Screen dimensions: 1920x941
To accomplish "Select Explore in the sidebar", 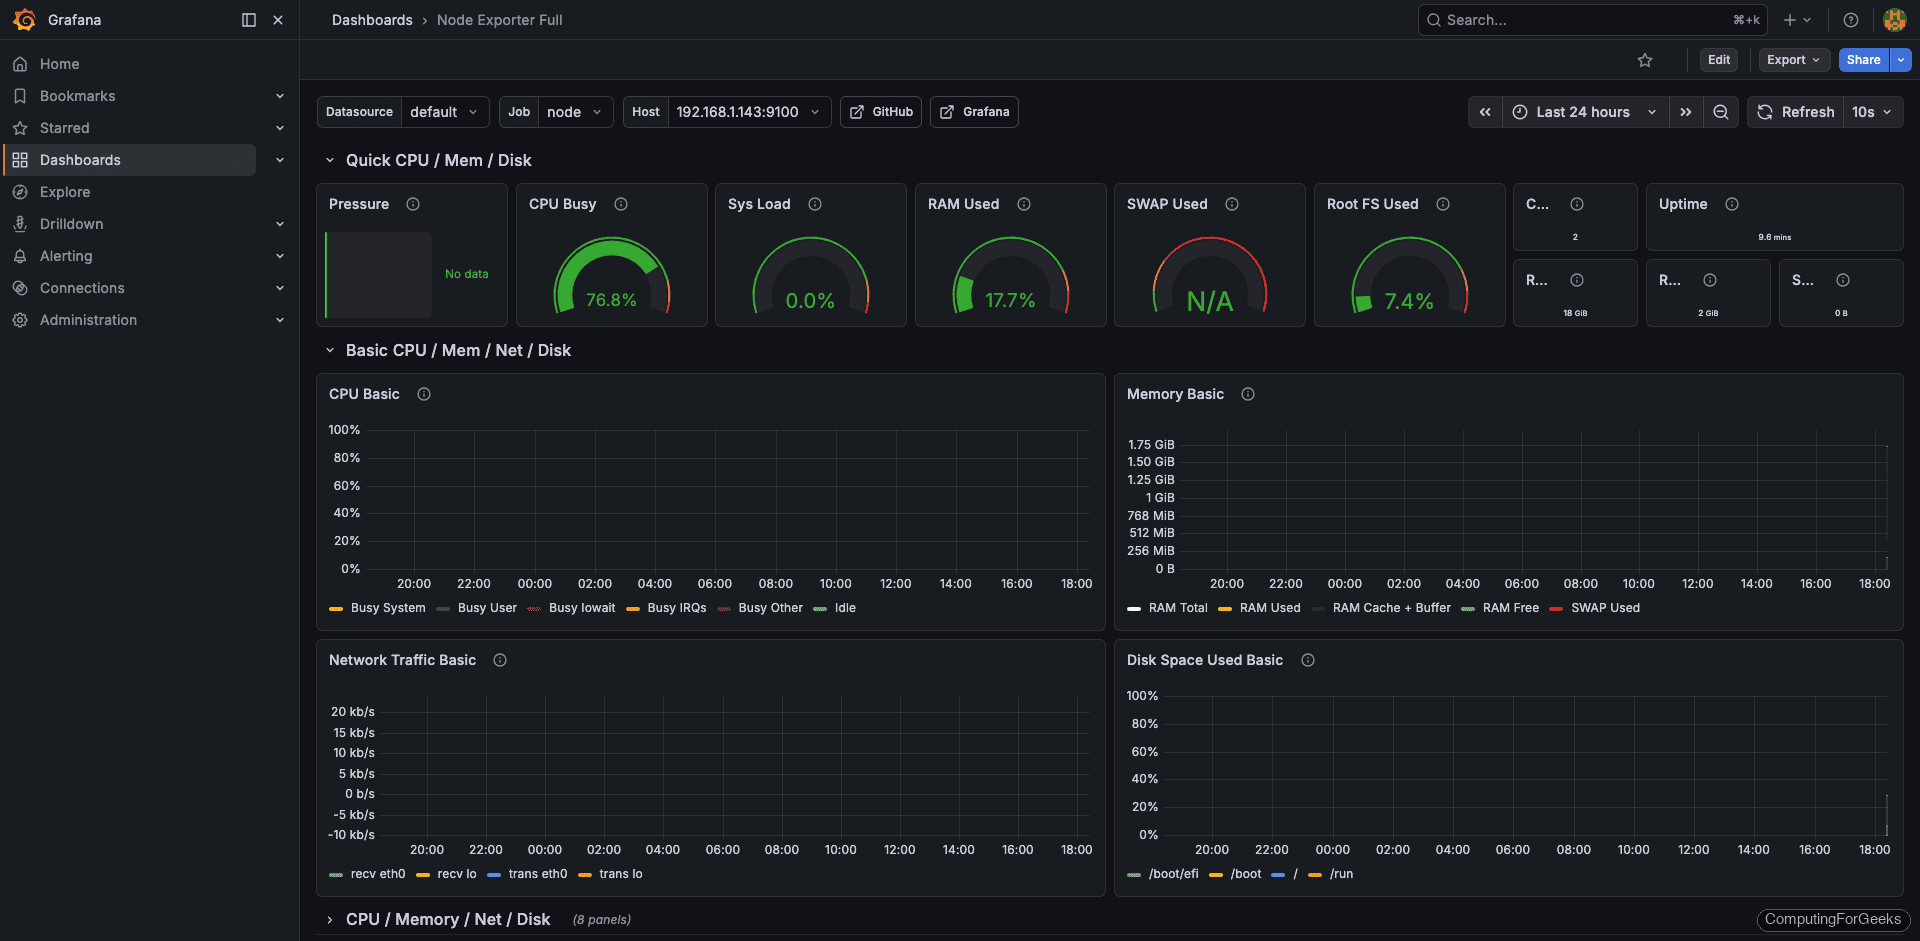I will (x=66, y=192).
